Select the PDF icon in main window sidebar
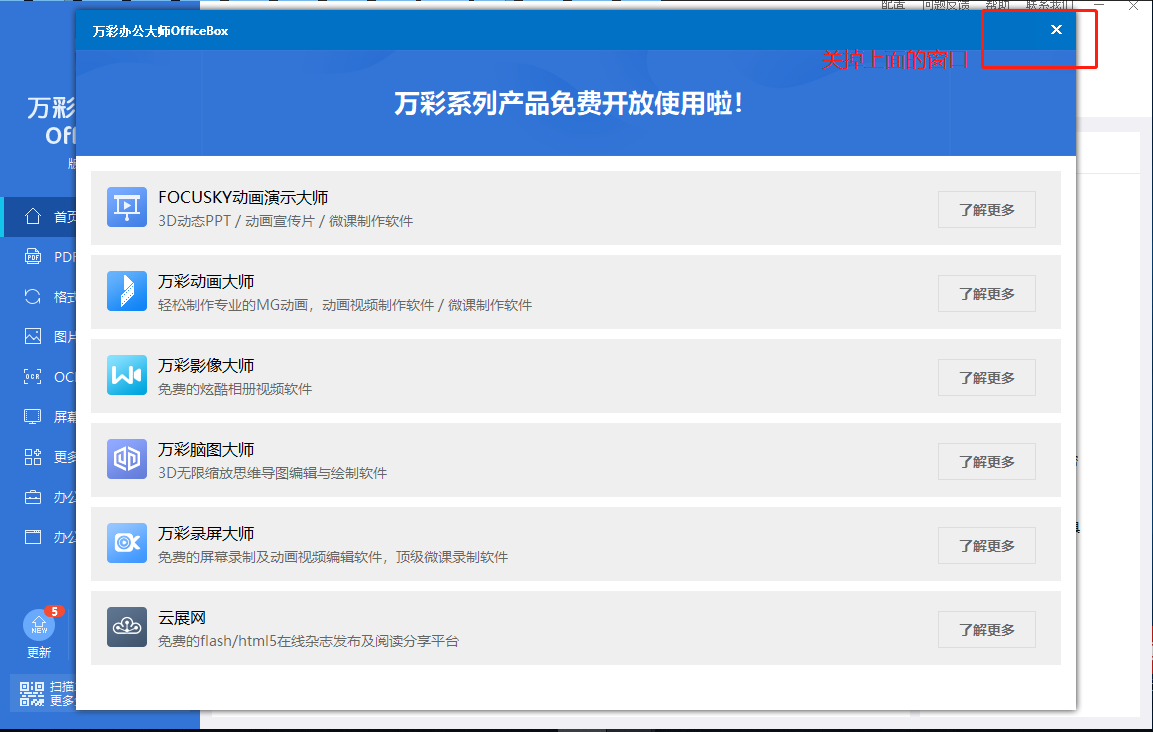1153x732 pixels. [32, 256]
